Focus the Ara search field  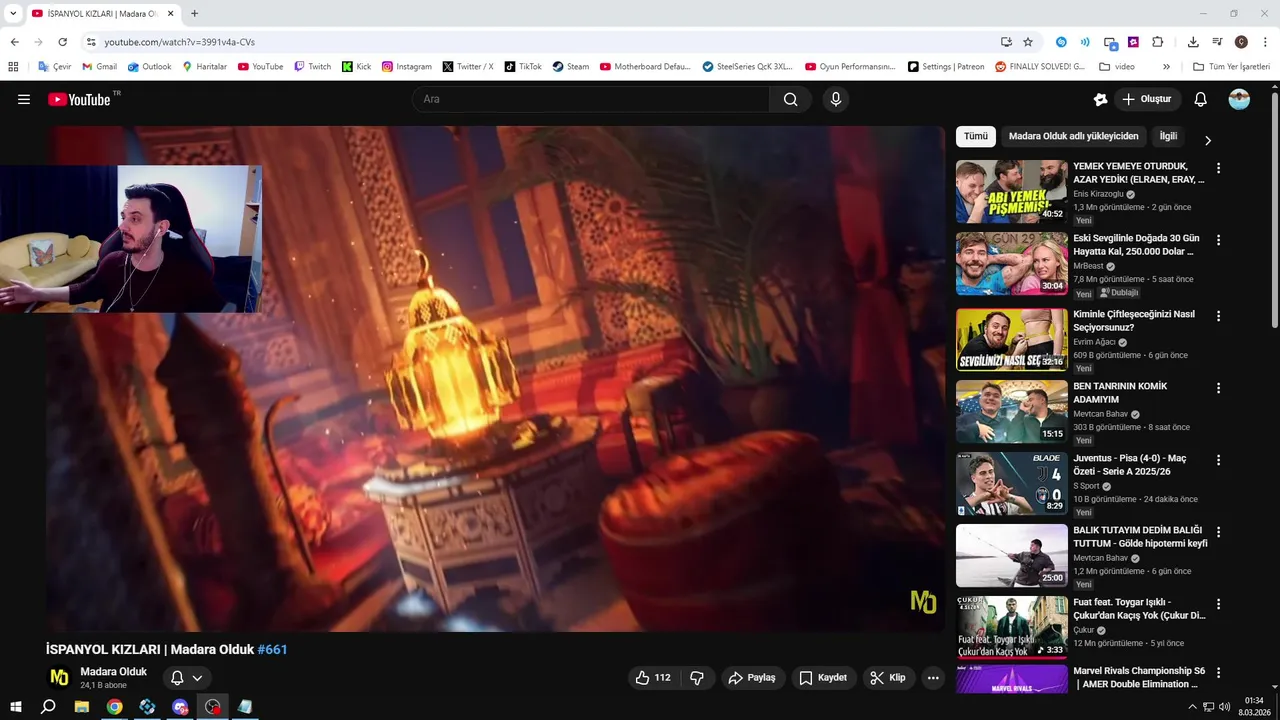tap(590, 99)
